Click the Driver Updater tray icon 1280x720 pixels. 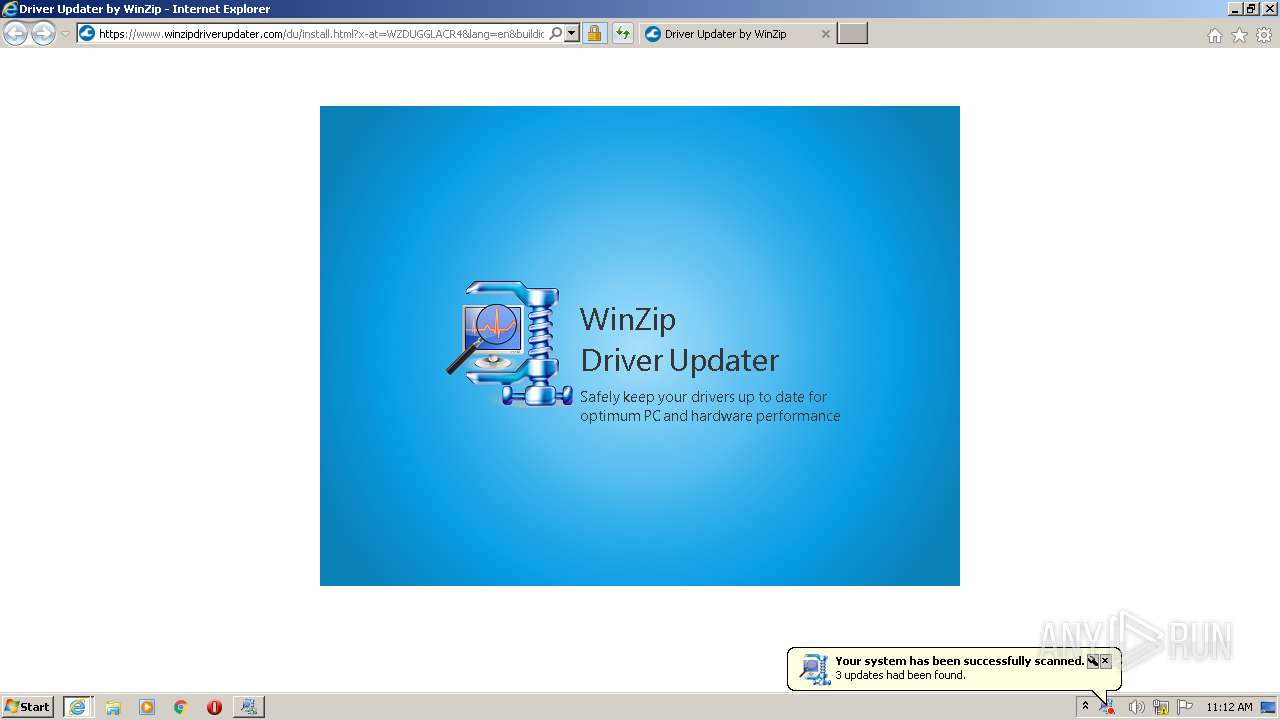pyautogui.click(x=1107, y=707)
